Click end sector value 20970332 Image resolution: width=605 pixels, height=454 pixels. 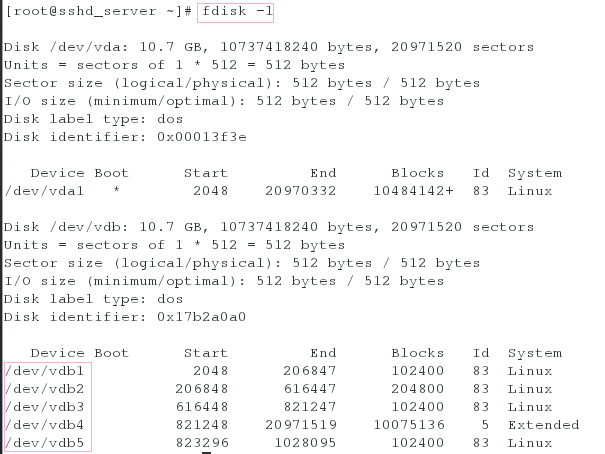(x=301, y=191)
